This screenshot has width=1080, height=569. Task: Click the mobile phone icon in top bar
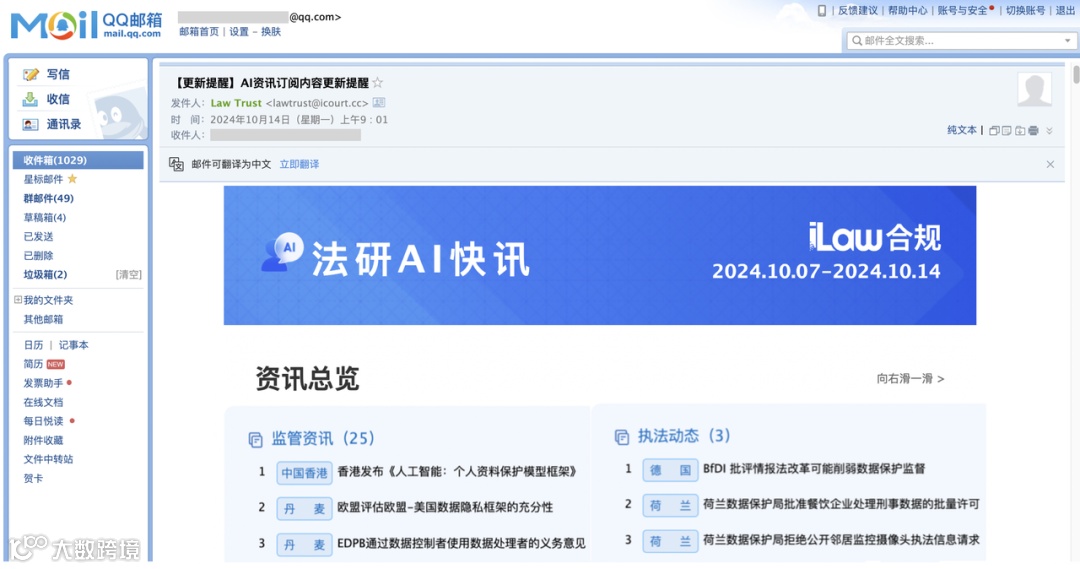[x=821, y=10]
